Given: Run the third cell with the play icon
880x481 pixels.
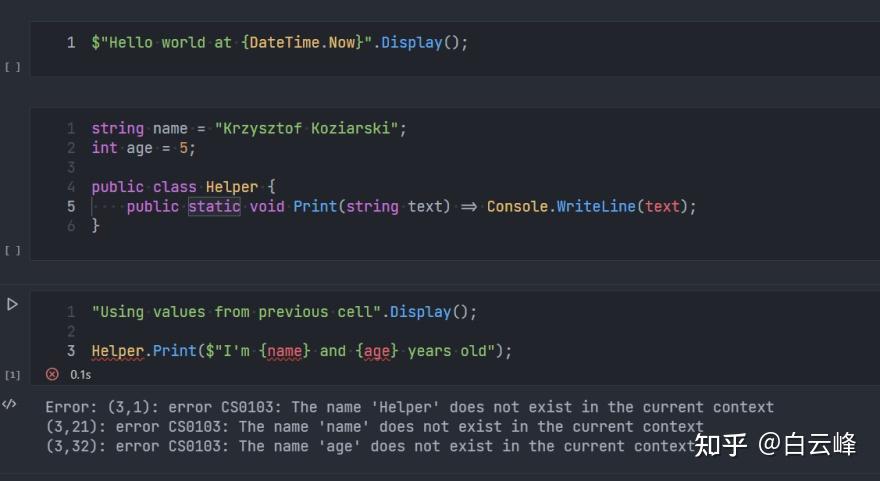Looking at the screenshot, I should 12,304.
